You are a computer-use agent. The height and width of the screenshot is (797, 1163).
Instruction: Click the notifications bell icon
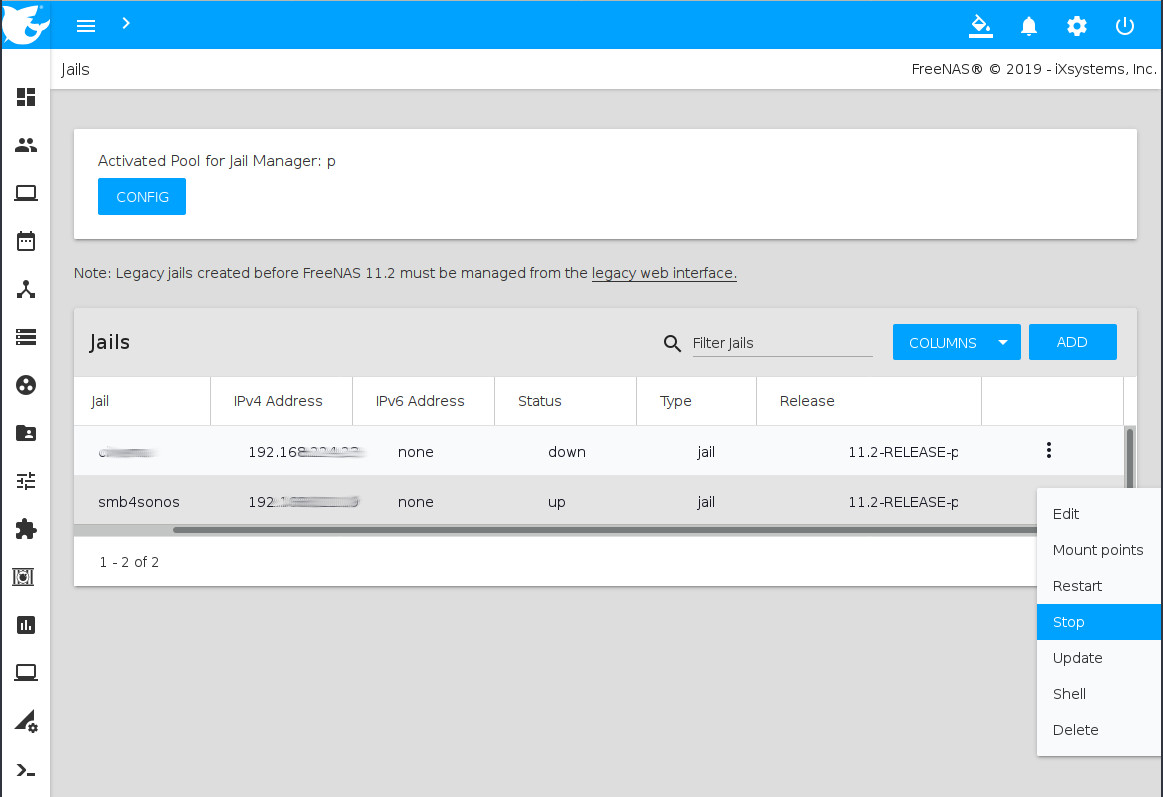1029,26
